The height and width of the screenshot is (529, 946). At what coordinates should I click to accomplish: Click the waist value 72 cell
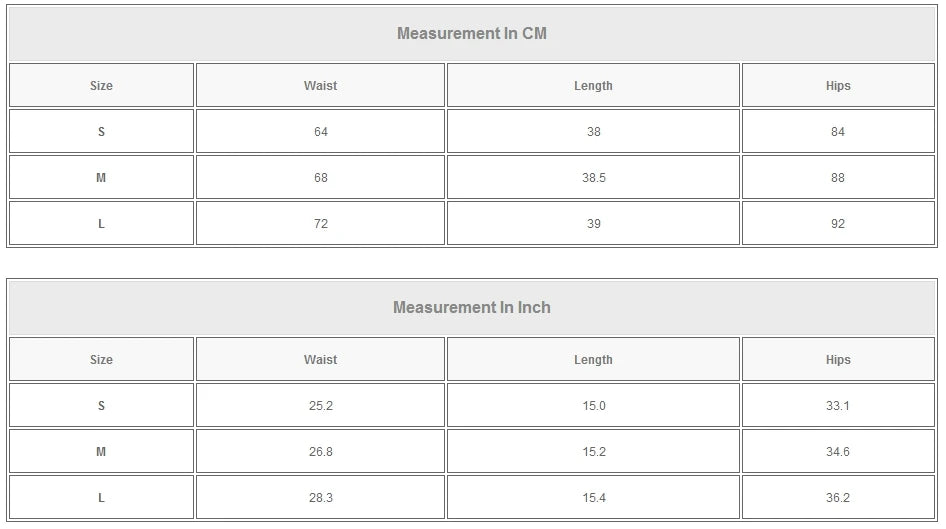coord(320,224)
